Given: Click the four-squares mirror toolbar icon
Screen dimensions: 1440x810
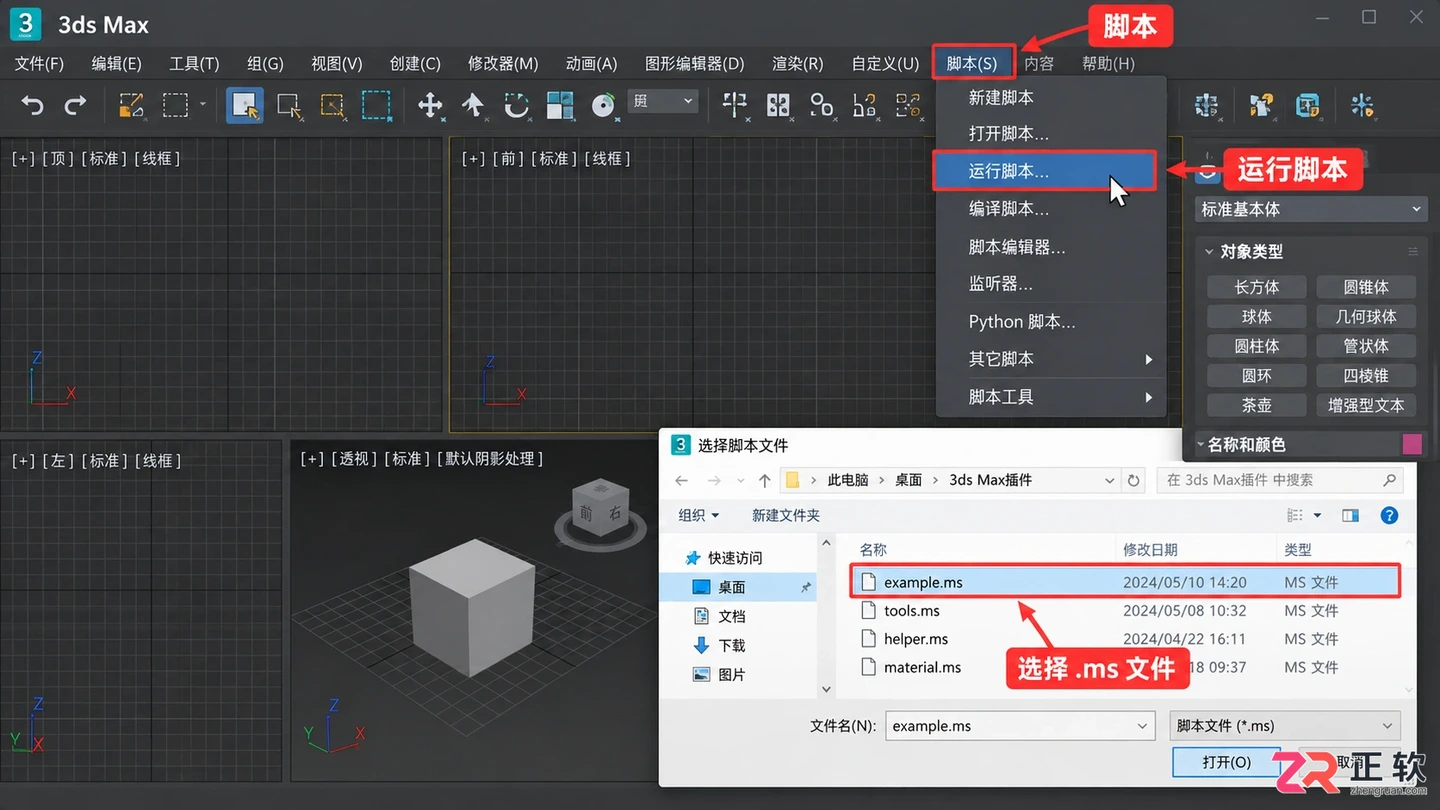Looking at the screenshot, I should tap(778, 105).
